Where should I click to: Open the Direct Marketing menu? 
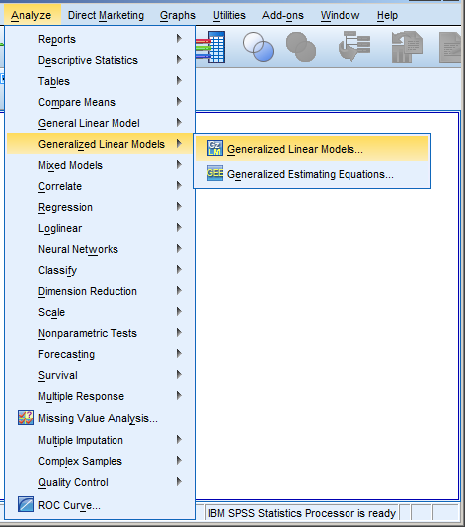[106, 15]
